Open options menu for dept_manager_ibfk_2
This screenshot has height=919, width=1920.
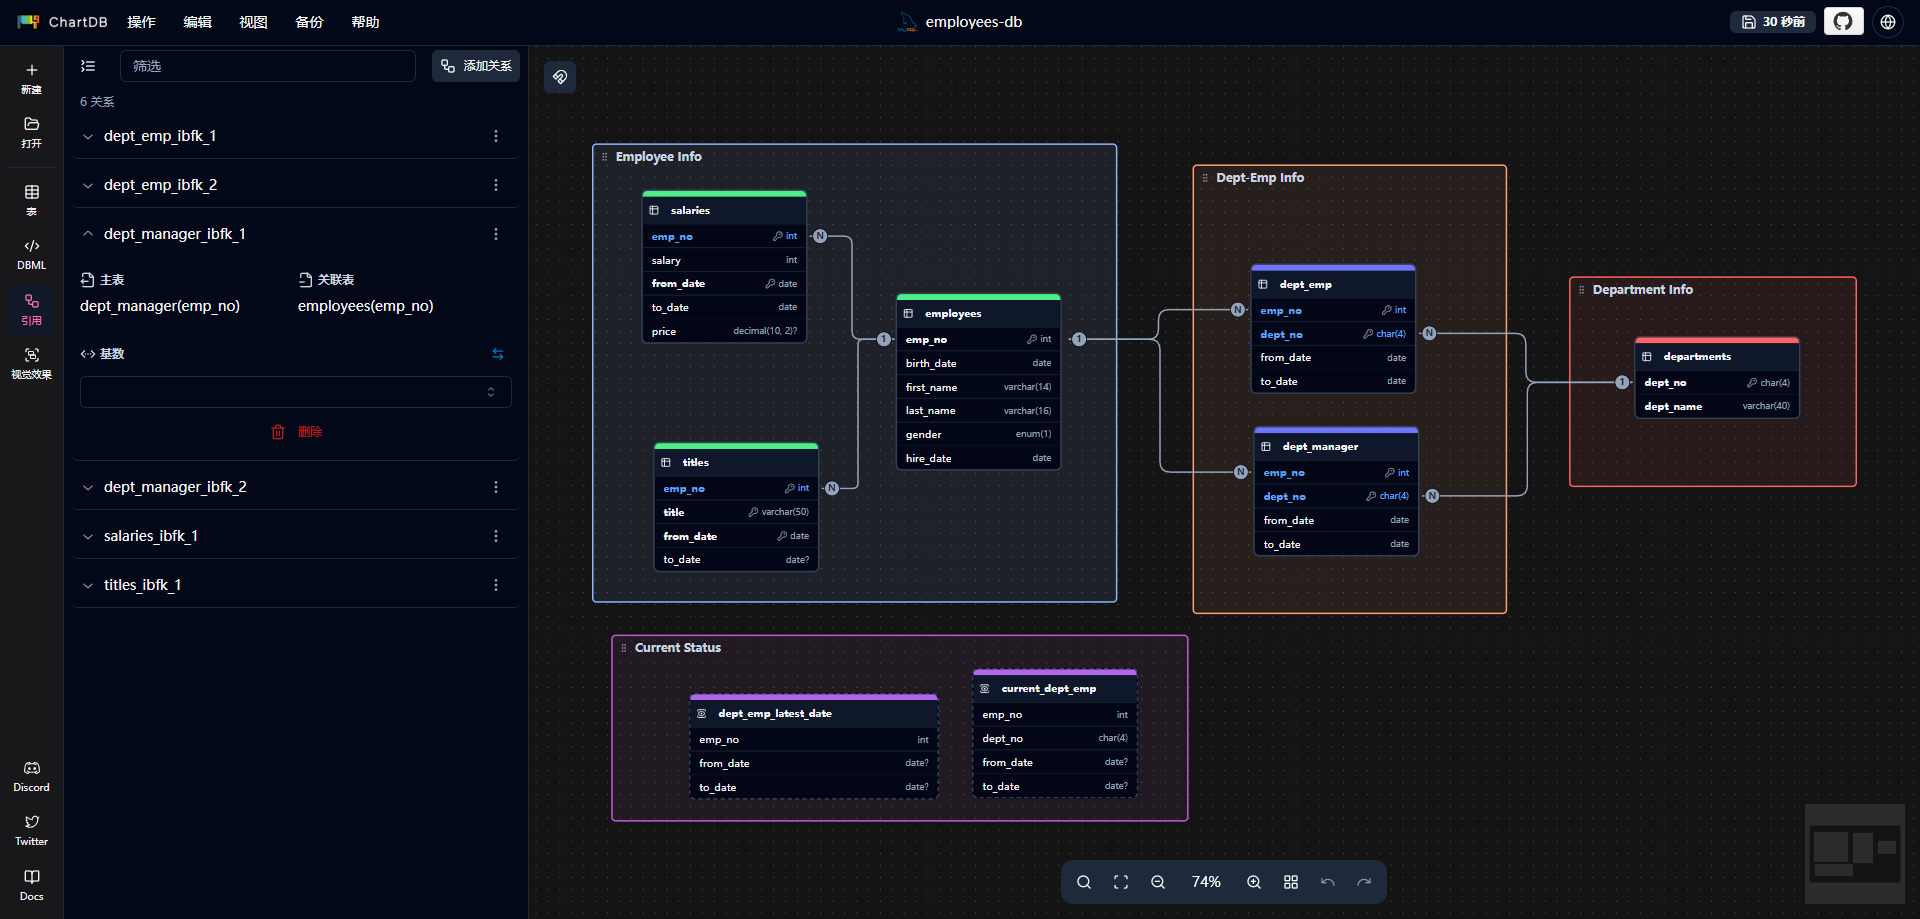point(496,487)
